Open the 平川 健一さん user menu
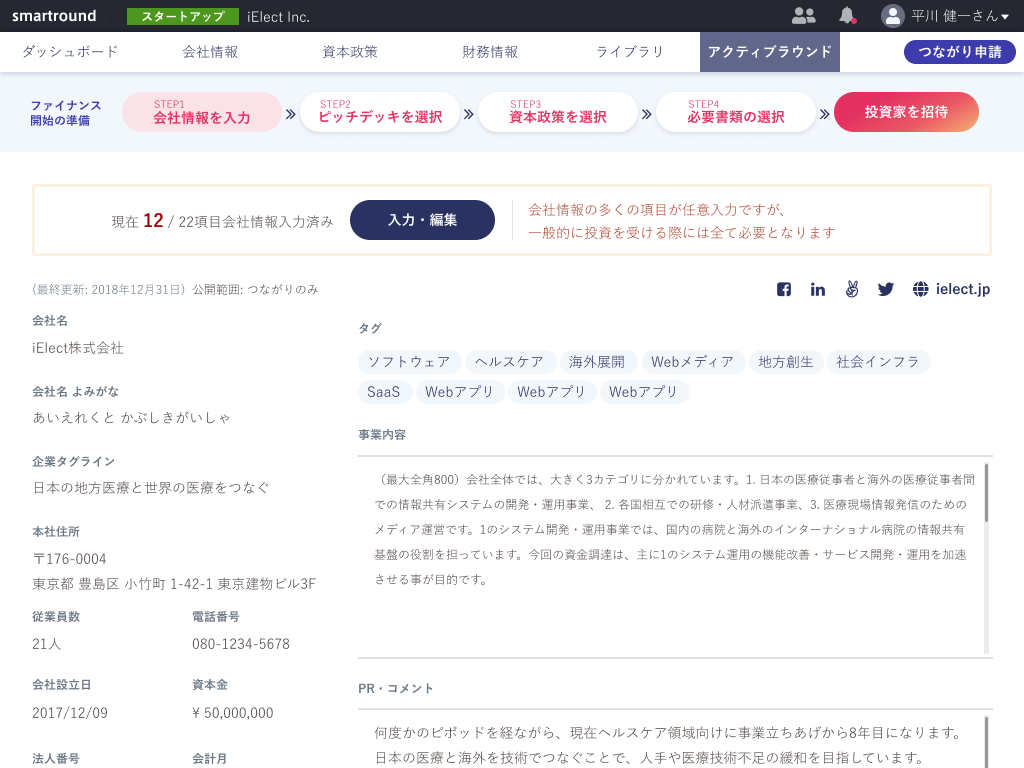Screen dimensions: 1024x768 (954, 16)
